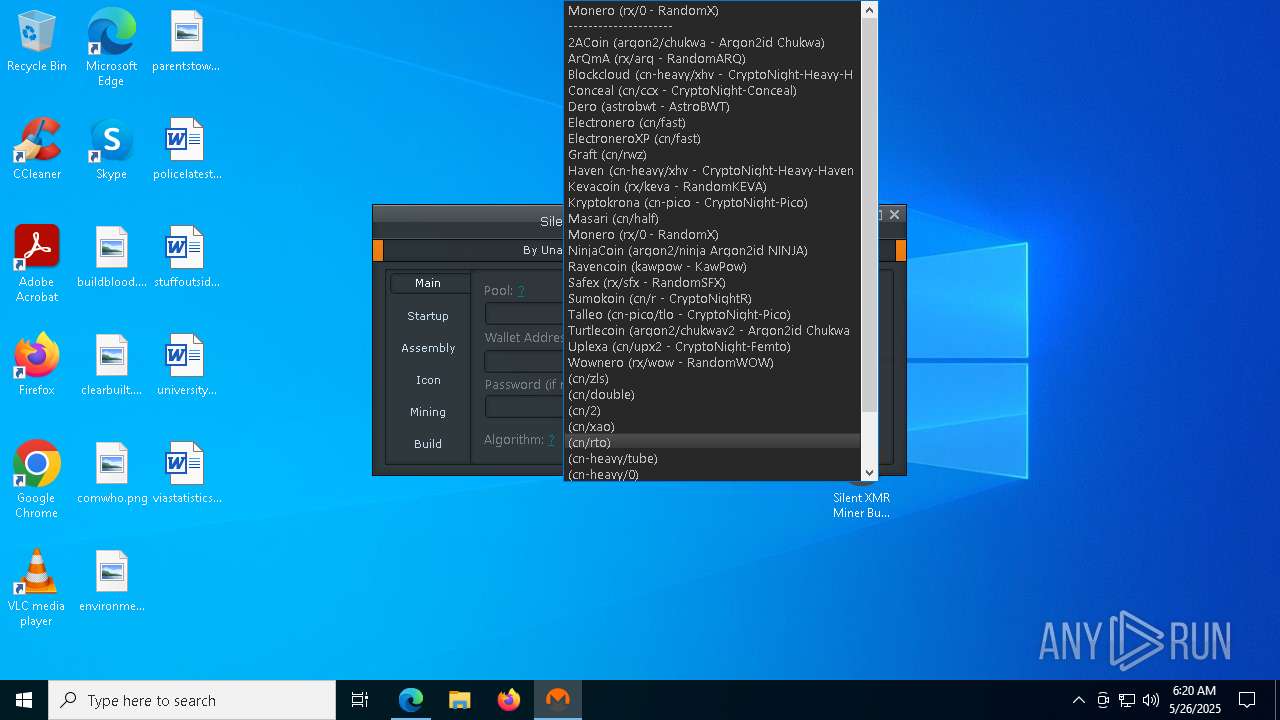The width and height of the screenshot is (1280, 720).
Task: Select Masari (cn/half) option
Action: [712, 218]
